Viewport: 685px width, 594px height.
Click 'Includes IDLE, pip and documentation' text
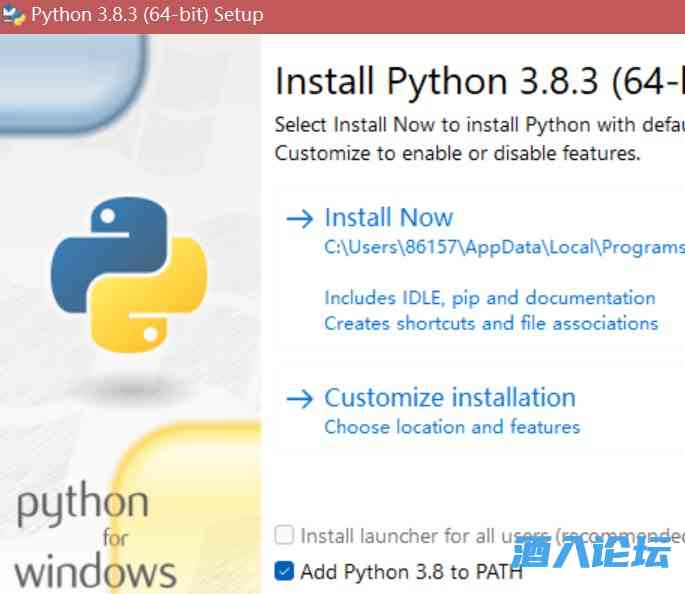490,298
